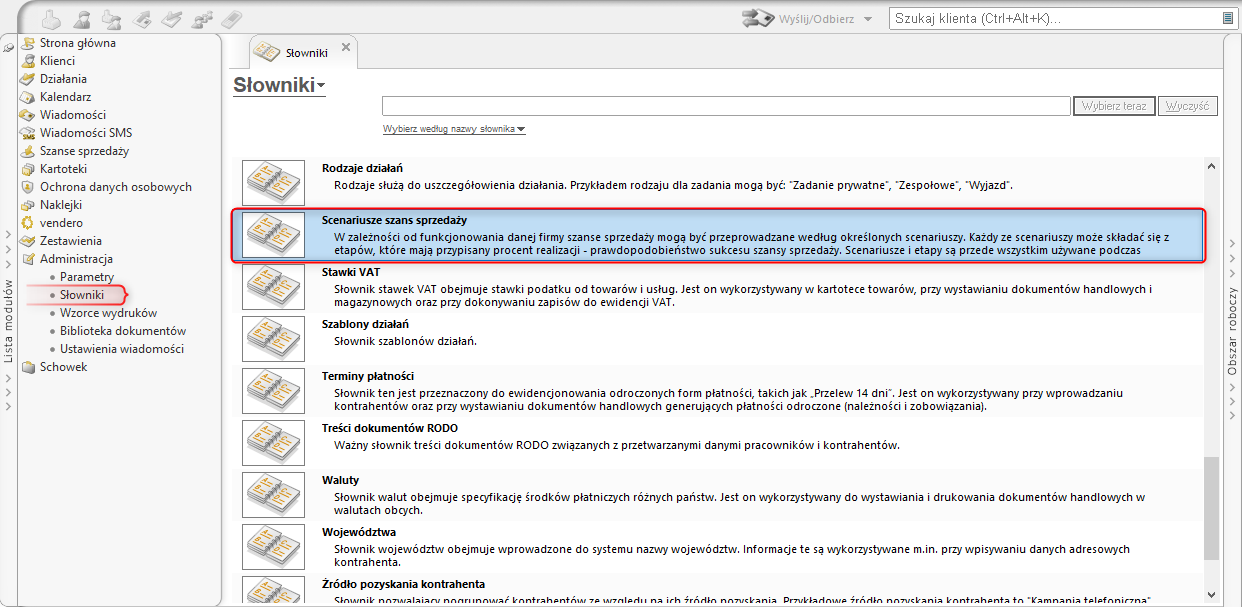Click the Treści dokumentów RODO dictionary icon
The width and height of the screenshot is (1242, 607).
[273, 443]
